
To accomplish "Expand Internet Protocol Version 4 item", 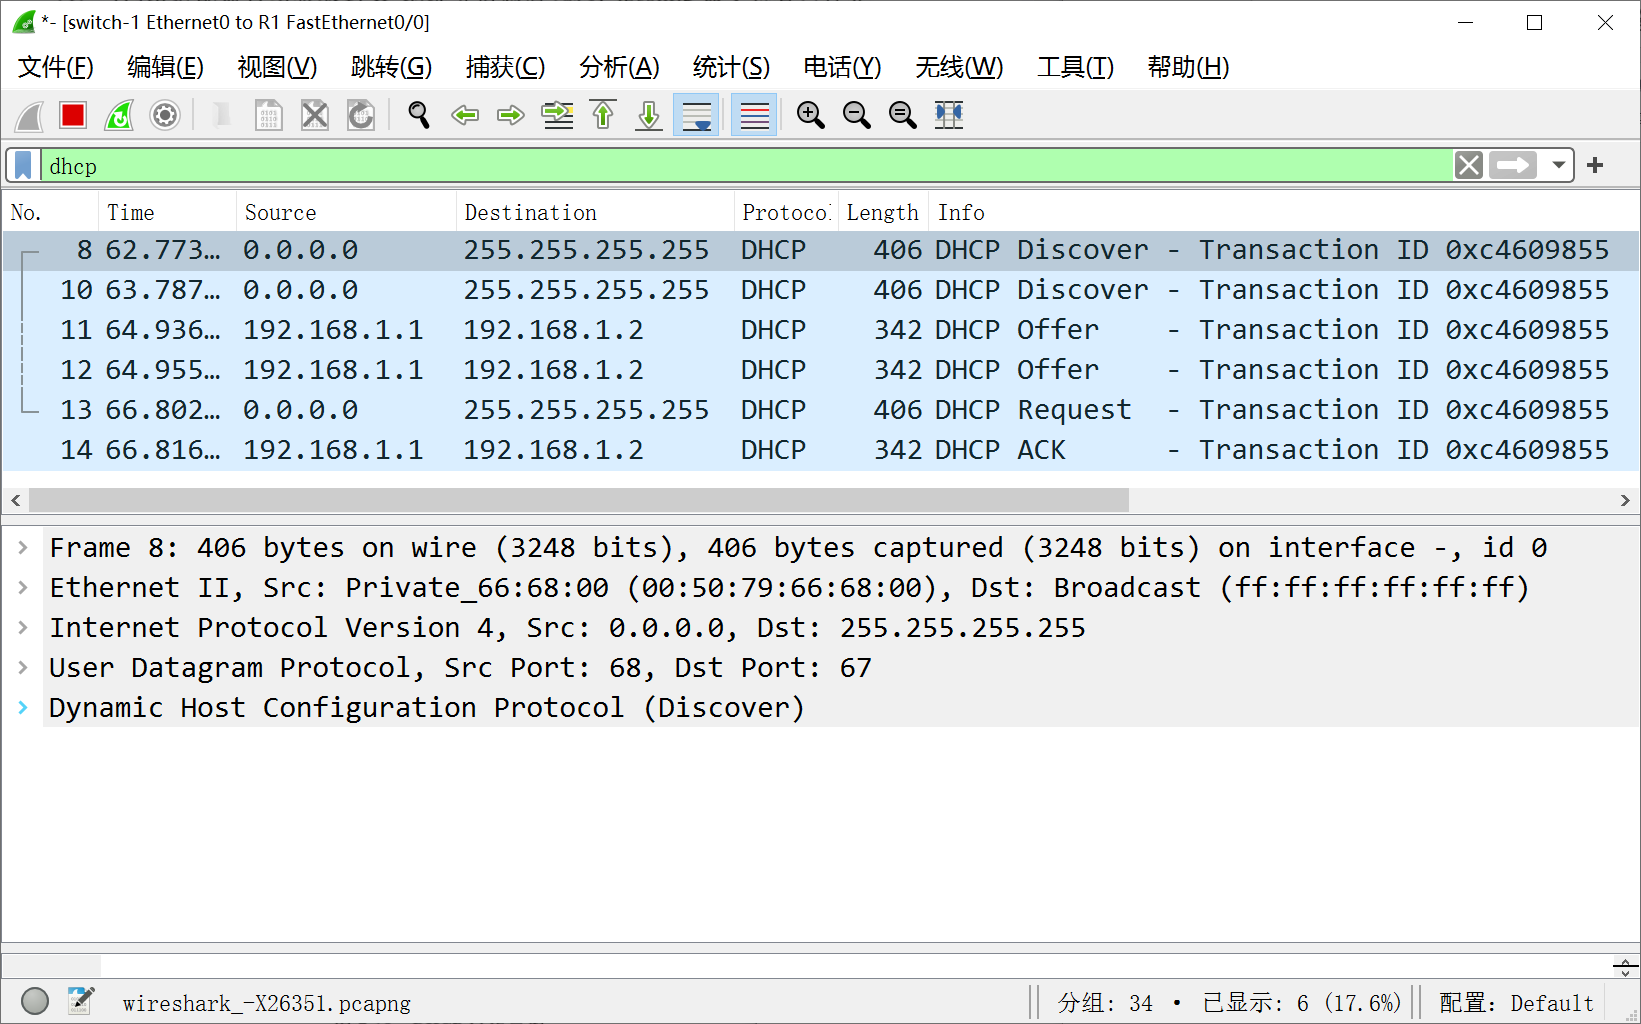I will [23, 627].
